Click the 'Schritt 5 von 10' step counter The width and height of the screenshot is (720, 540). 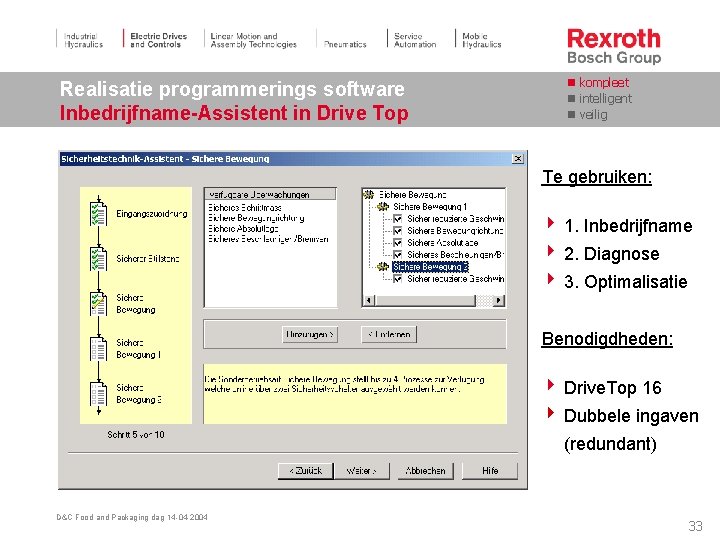pyautogui.click(x=135, y=434)
